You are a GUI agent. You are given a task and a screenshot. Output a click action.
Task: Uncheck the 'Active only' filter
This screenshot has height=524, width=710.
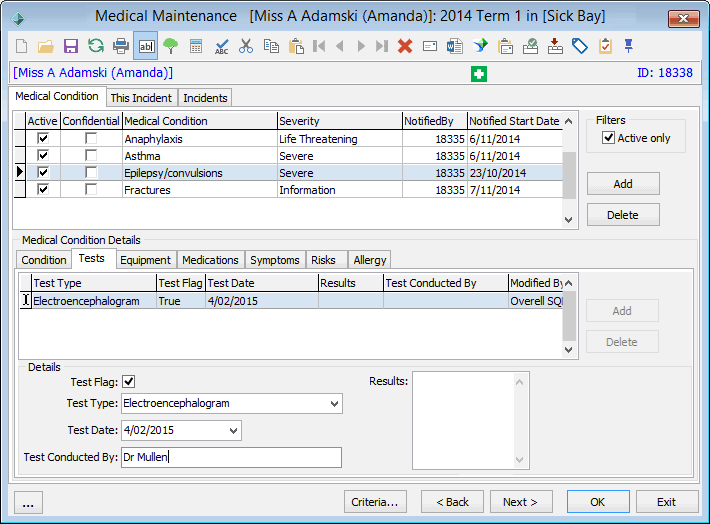coord(609,138)
